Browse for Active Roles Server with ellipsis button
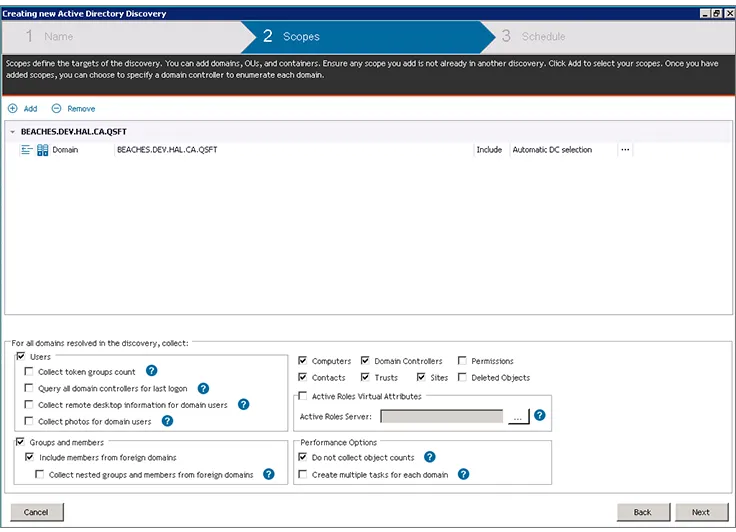Screen dimensions: 736x532 click(x=518, y=416)
